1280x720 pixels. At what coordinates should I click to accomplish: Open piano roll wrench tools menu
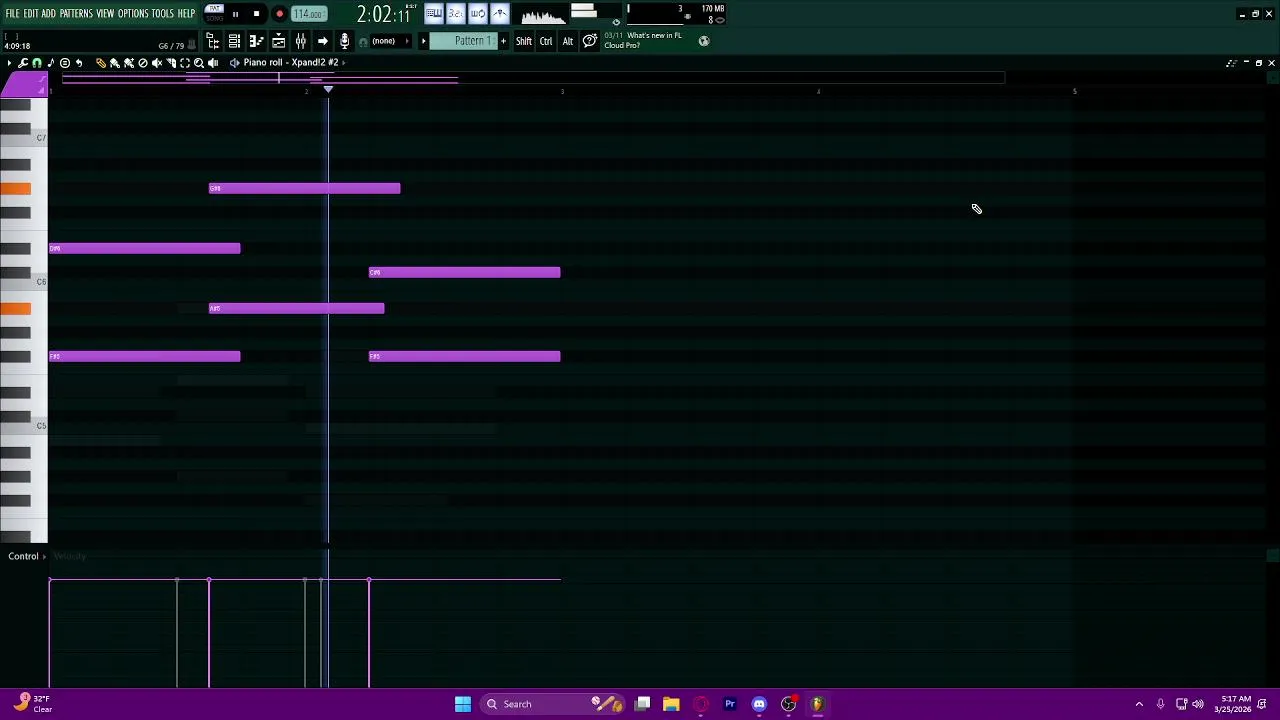(23, 63)
